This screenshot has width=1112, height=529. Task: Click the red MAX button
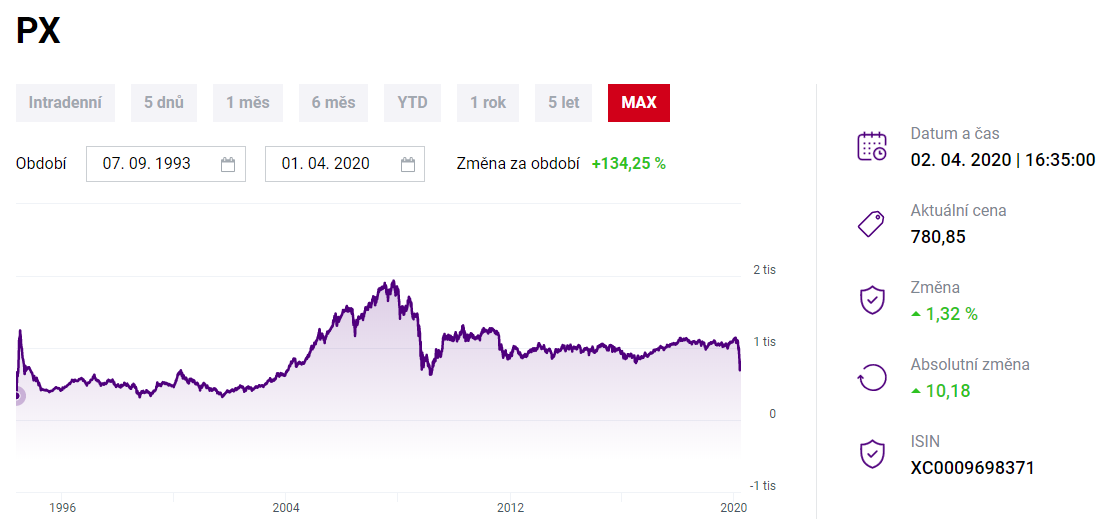click(638, 103)
